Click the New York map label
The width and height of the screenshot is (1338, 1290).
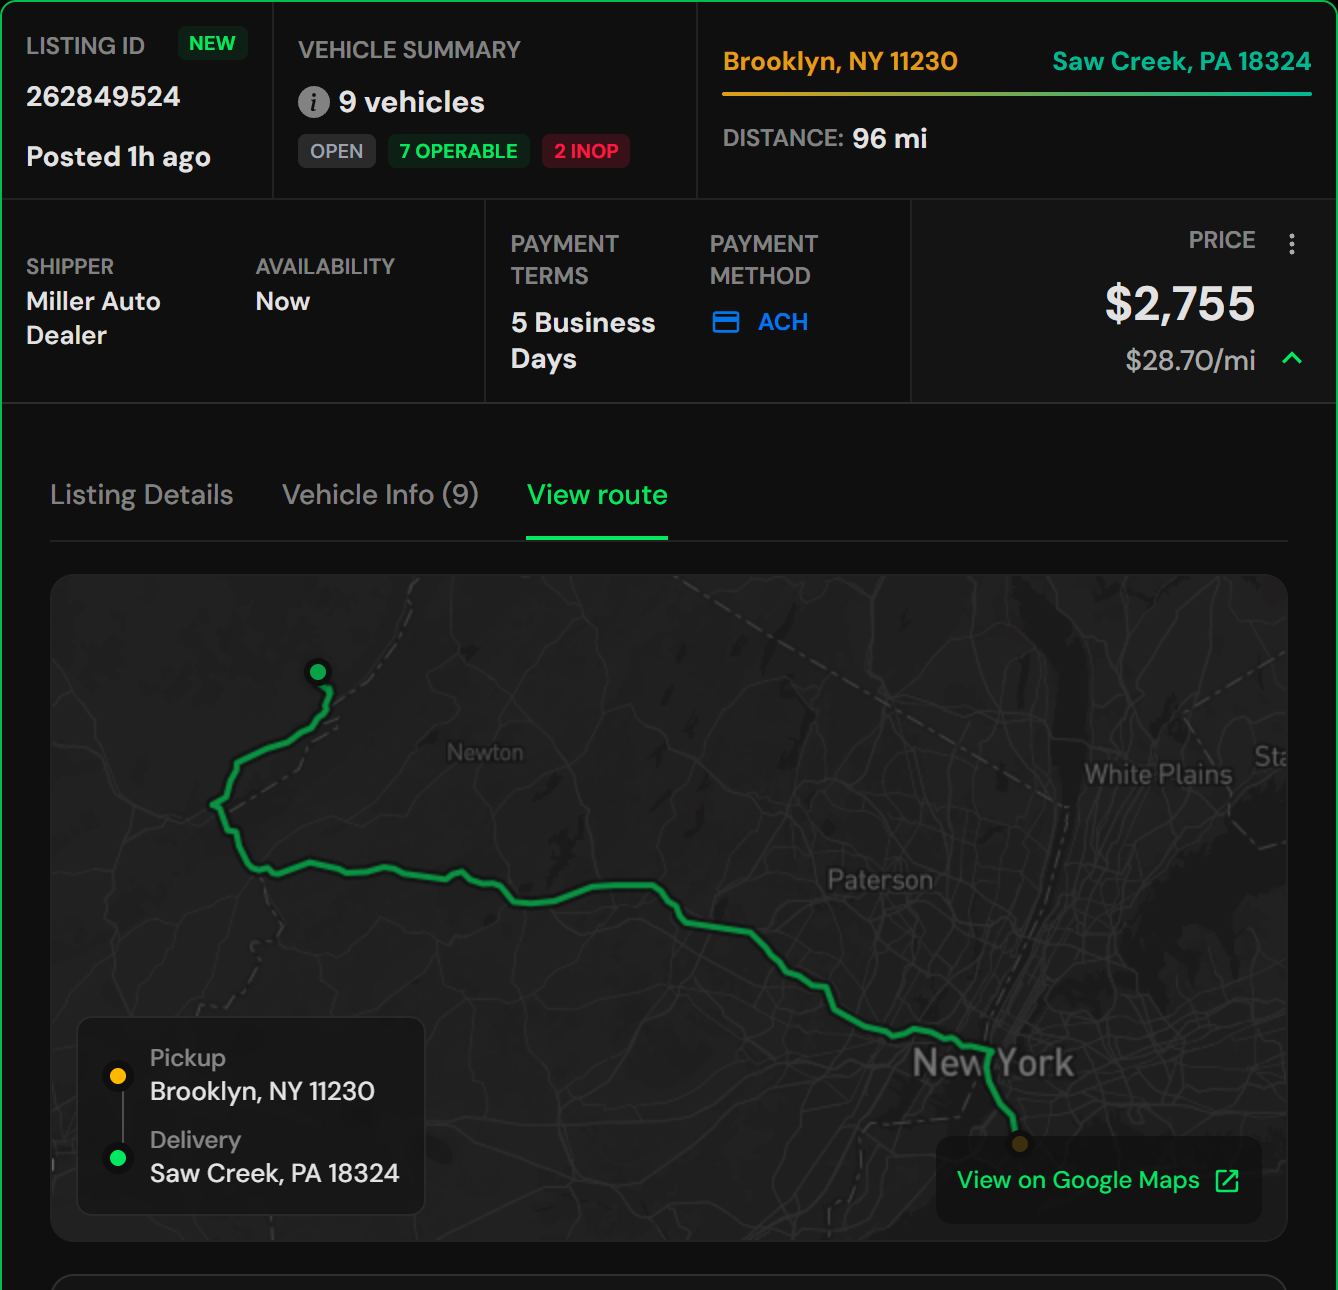click(x=993, y=1062)
